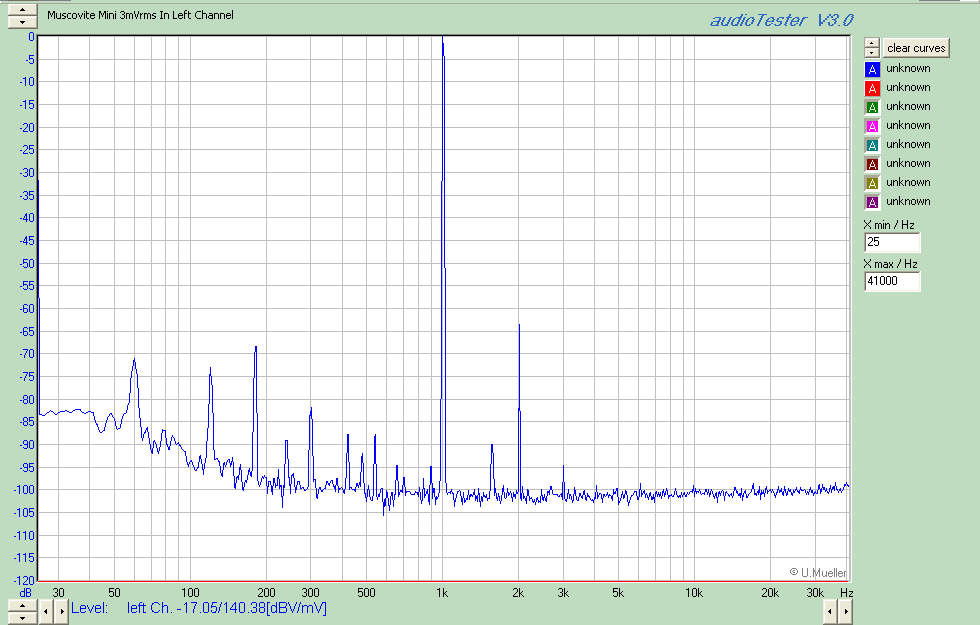This screenshot has height=625, width=980.
Task: Click the 'X max / Hz' label
Action: pos(890,264)
